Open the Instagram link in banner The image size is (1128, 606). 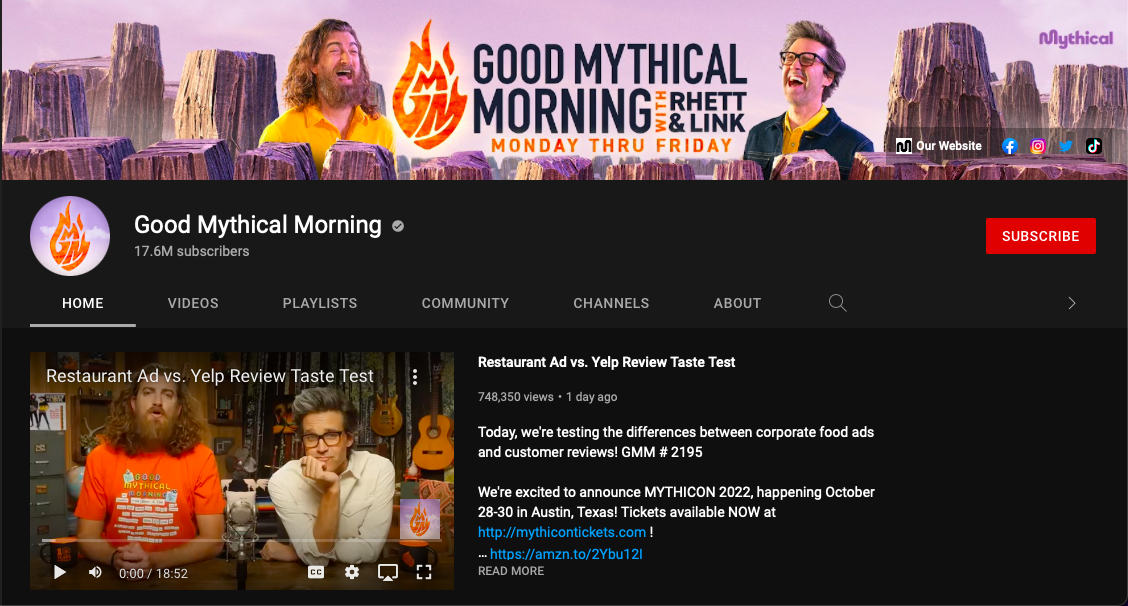pos(1037,146)
